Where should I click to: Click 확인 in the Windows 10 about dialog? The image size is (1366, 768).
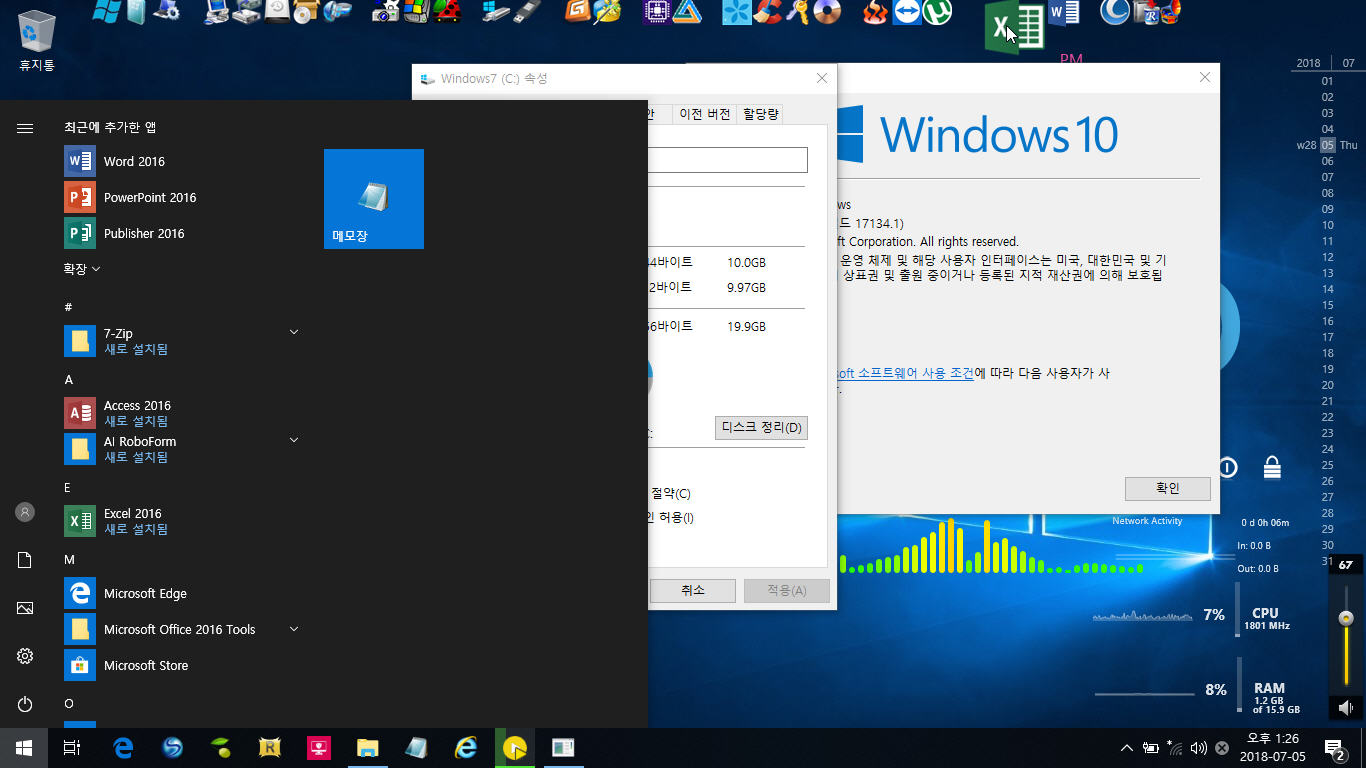click(1168, 488)
